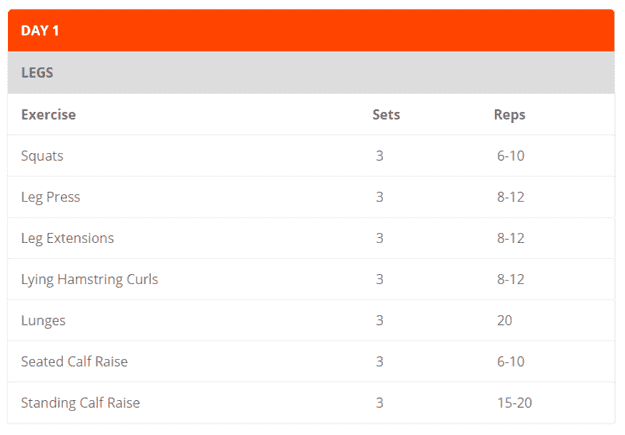The width and height of the screenshot is (625, 435).
Task: Click the 8-12 reps for Leg Press
Action: point(510,197)
